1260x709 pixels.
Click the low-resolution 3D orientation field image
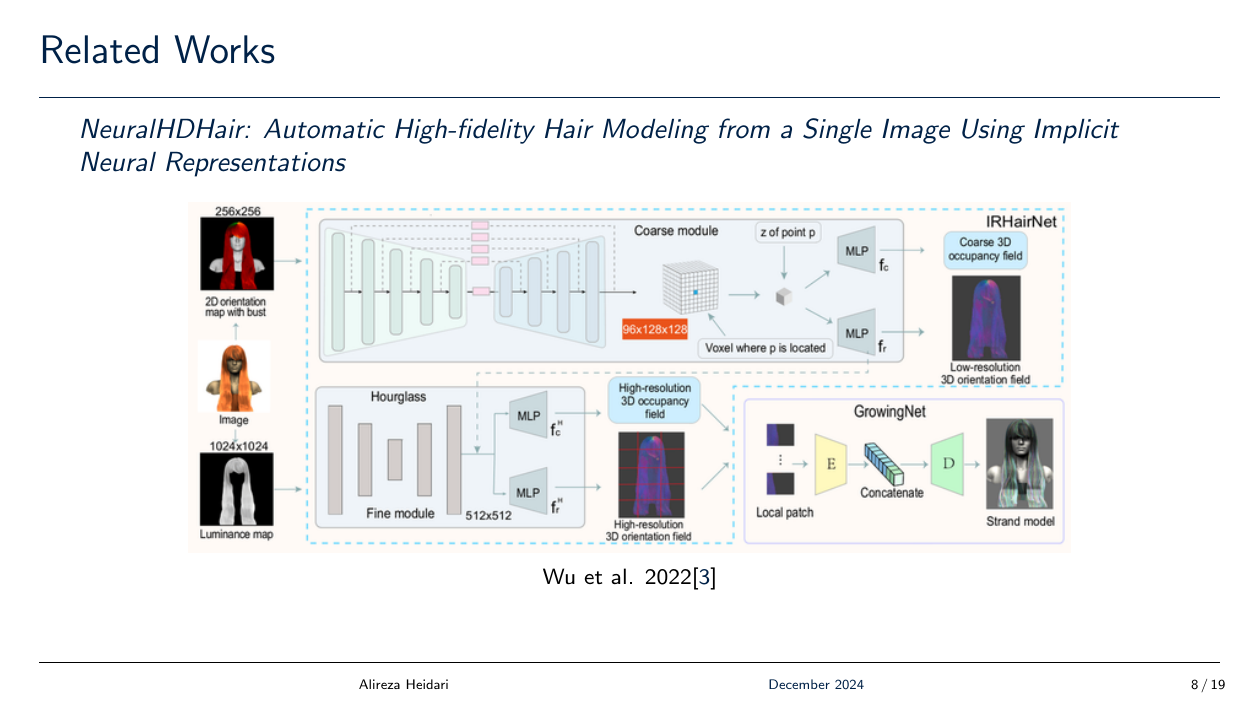(986, 318)
